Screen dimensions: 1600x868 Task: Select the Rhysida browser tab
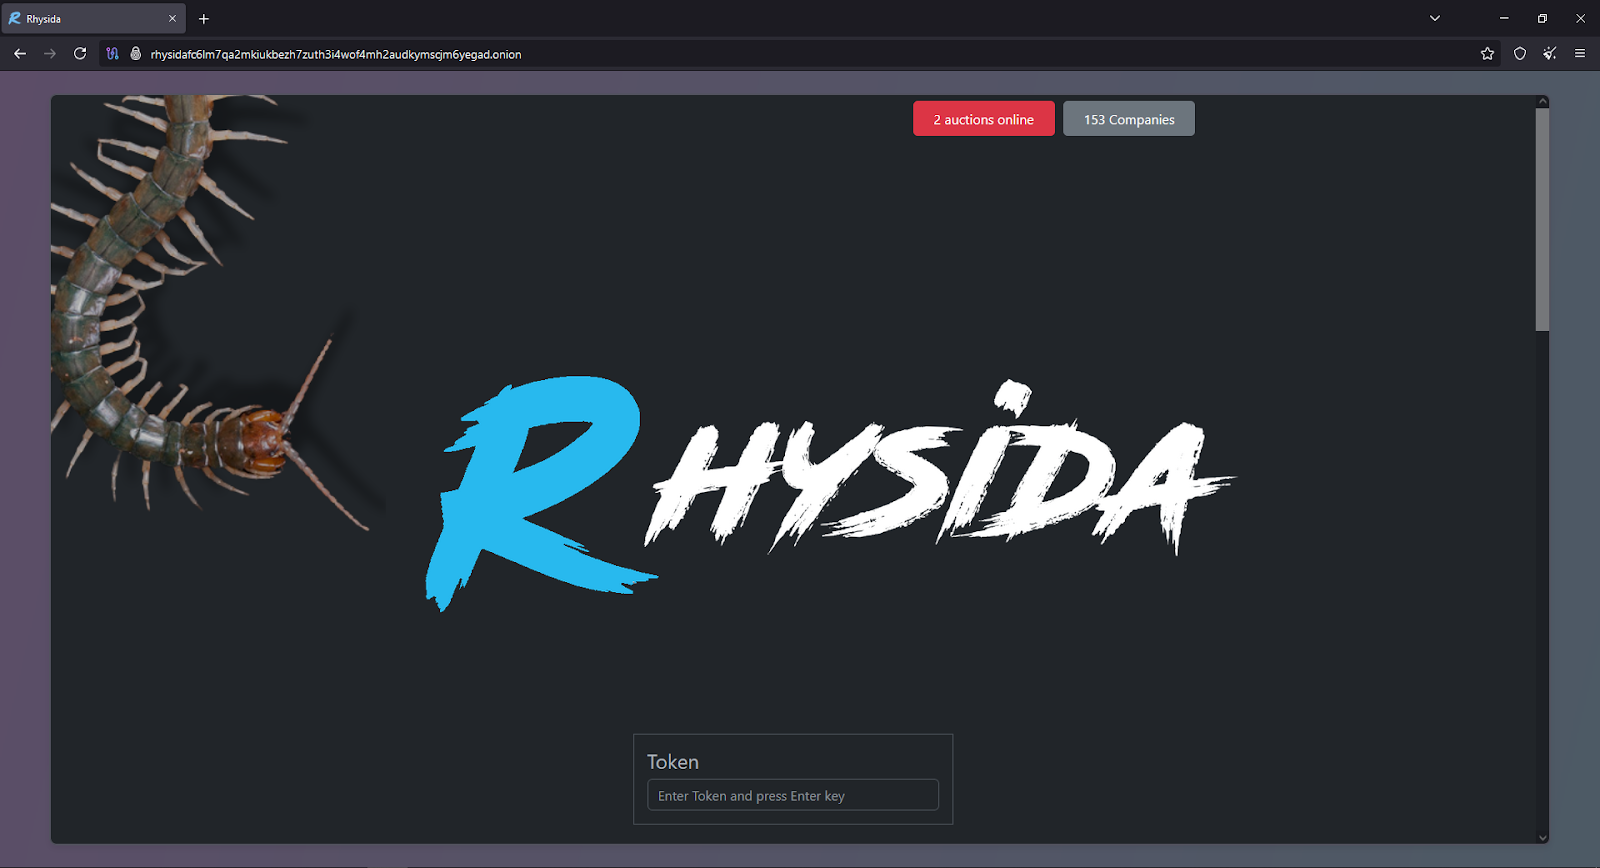93,19
